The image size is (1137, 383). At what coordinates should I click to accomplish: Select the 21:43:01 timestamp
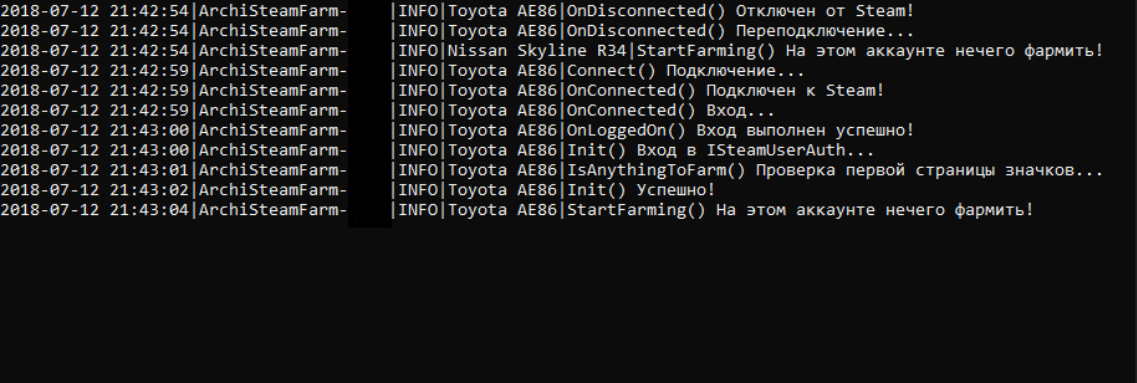[x=150, y=170]
